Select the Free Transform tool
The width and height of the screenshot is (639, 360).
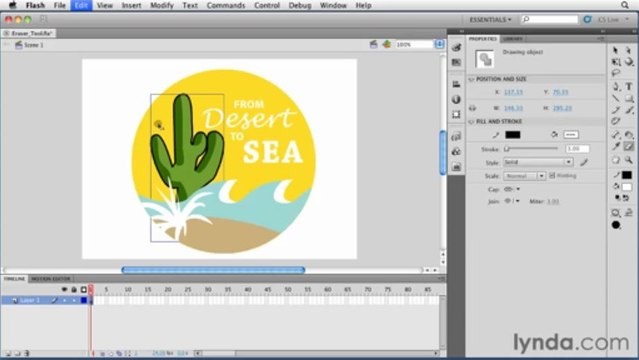(x=616, y=62)
